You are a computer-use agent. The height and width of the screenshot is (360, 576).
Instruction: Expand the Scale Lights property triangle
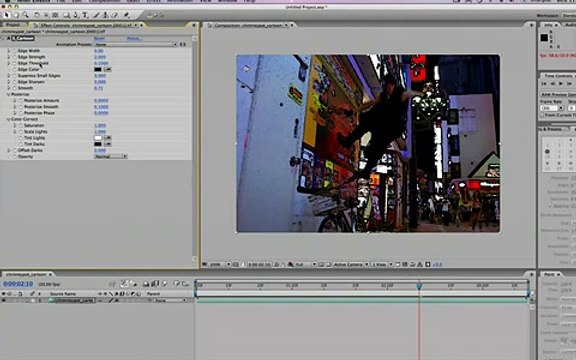coord(15,132)
